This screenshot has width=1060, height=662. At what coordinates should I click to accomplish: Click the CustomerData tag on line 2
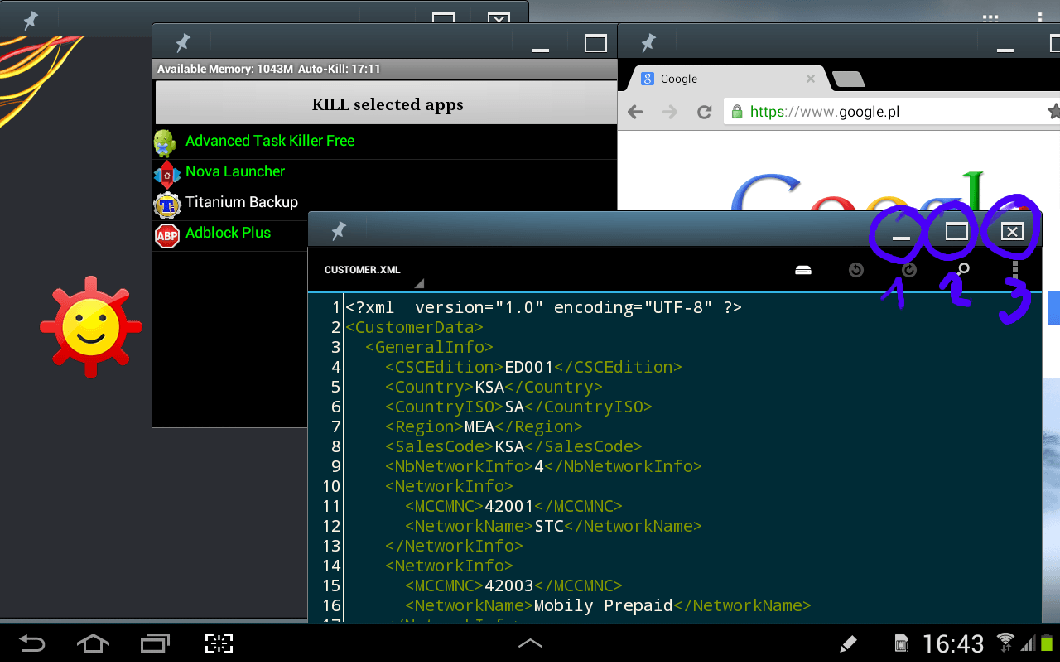point(414,327)
